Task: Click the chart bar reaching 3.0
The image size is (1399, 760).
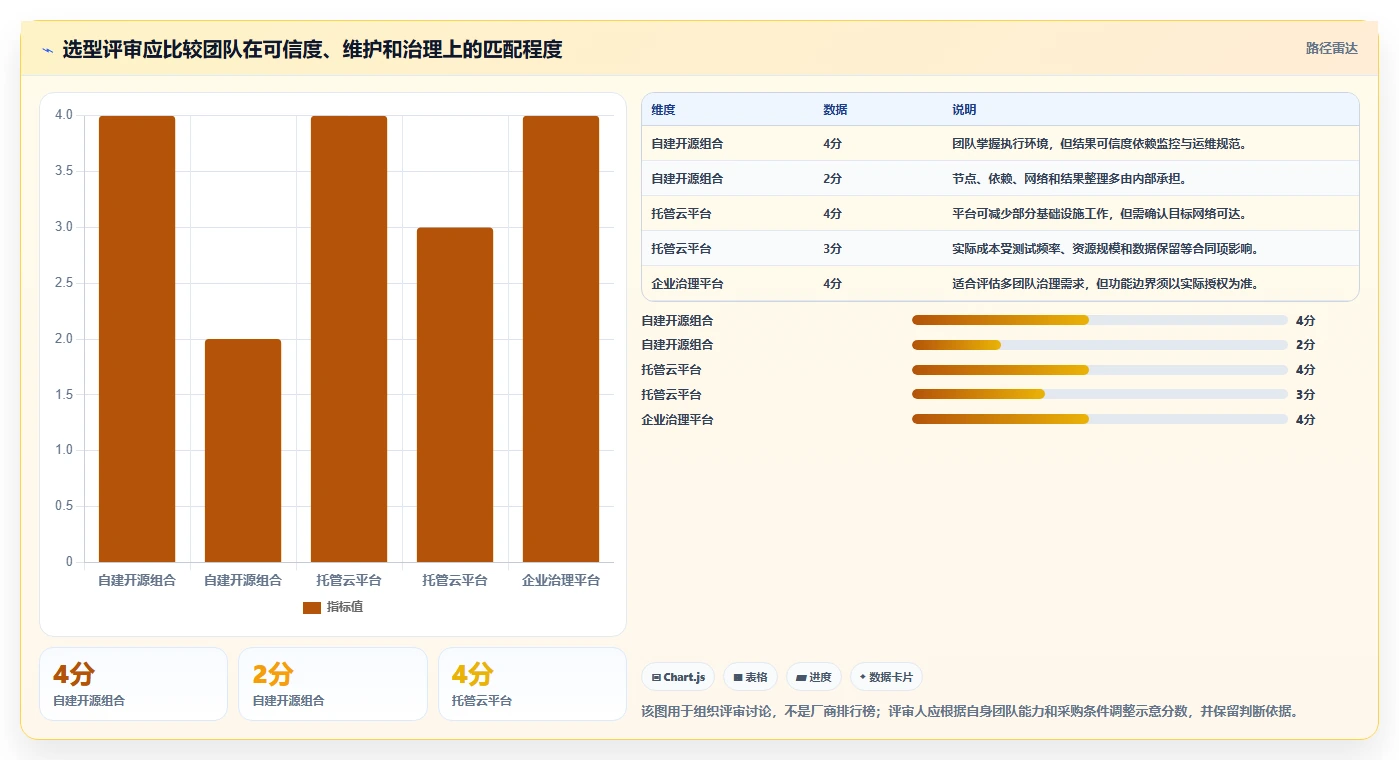Action: (x=455, y=395)
